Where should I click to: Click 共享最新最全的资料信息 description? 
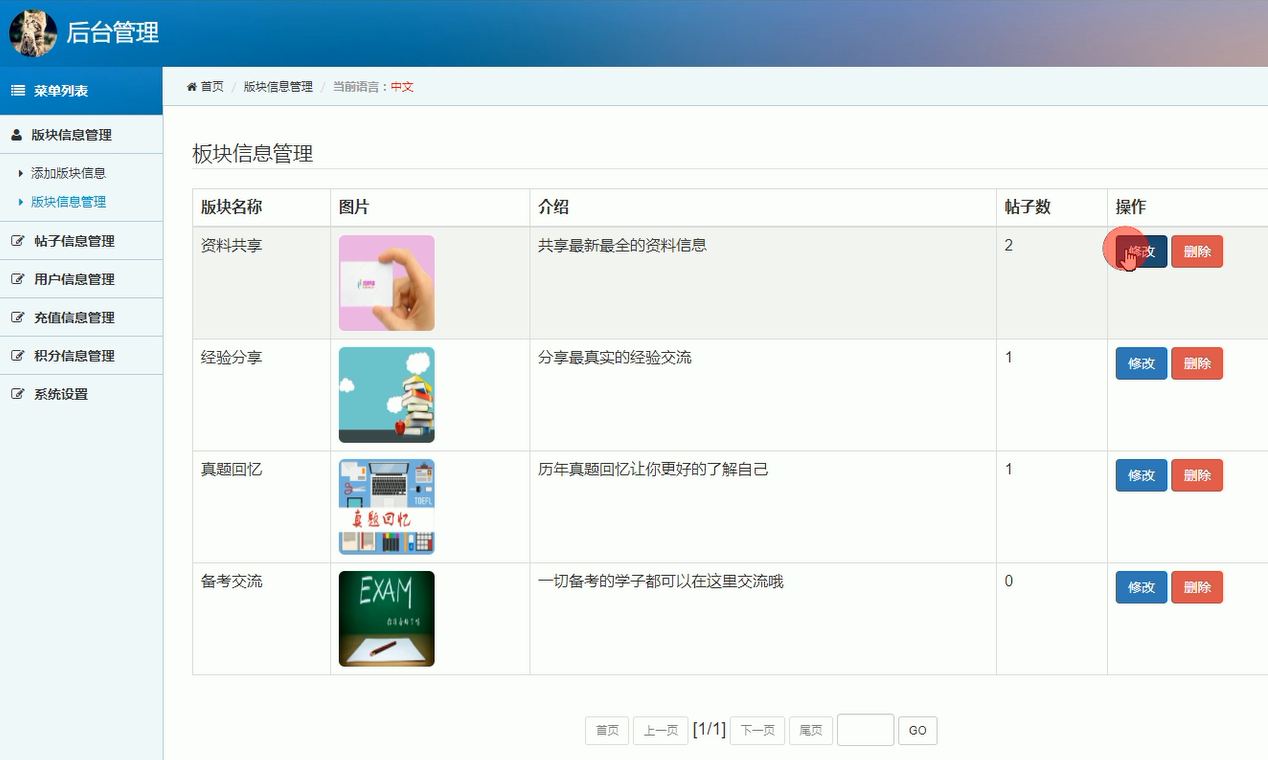pyautogui.click(x=622, y=245)
